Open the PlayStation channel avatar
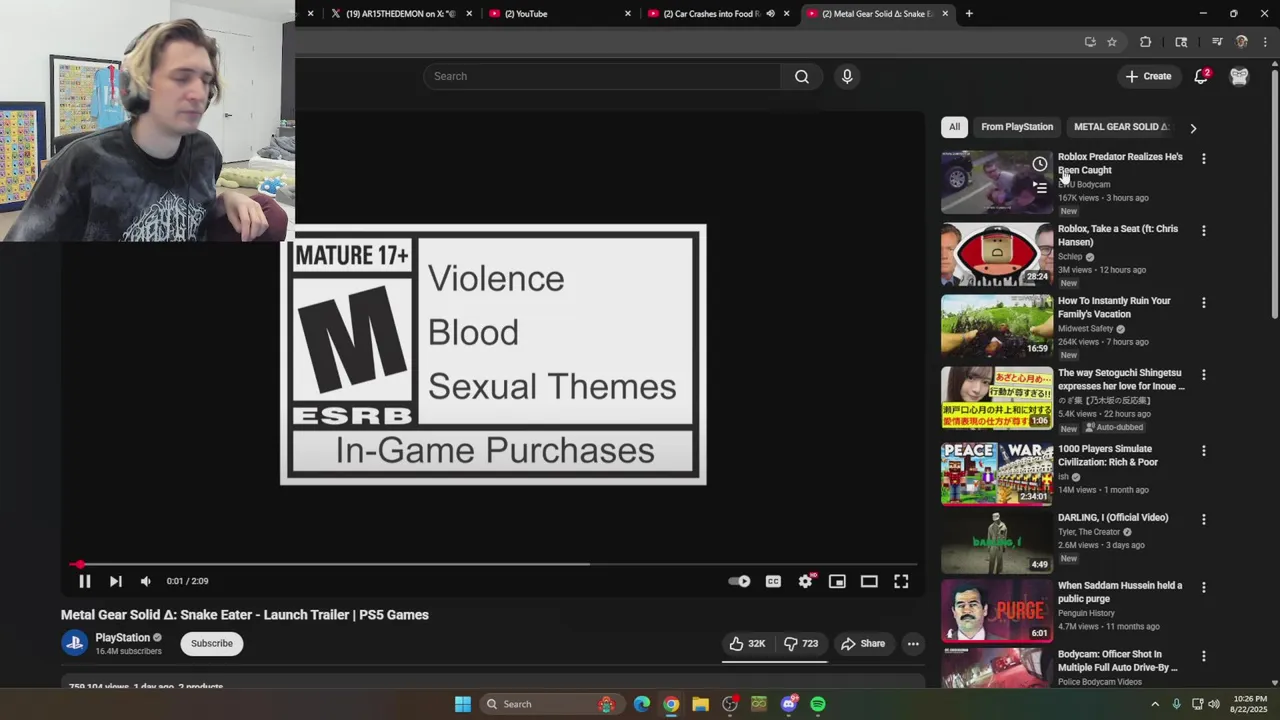 (x=75, y=643)
